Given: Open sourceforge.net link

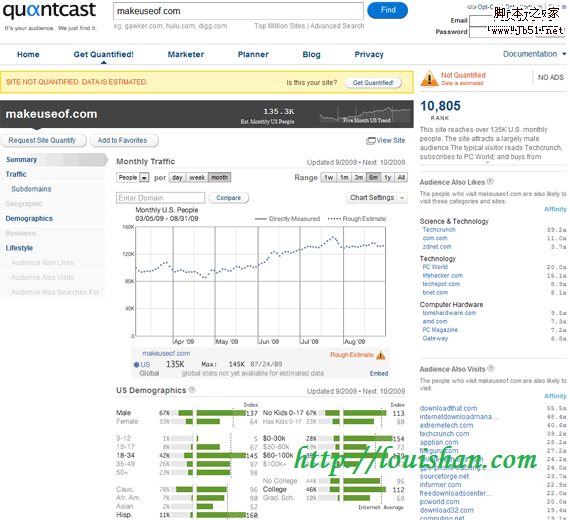Looking at the screenshot, I should point(444,476).
